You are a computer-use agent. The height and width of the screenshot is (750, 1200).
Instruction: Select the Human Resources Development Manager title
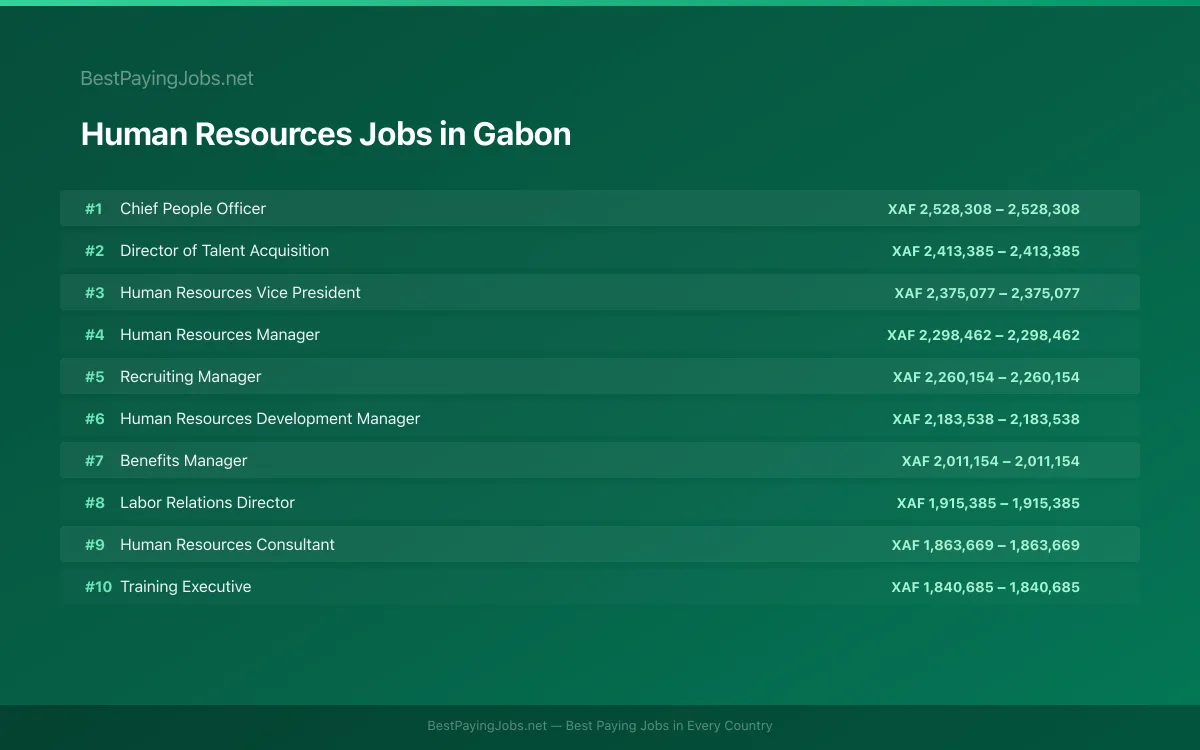point(270,418)
